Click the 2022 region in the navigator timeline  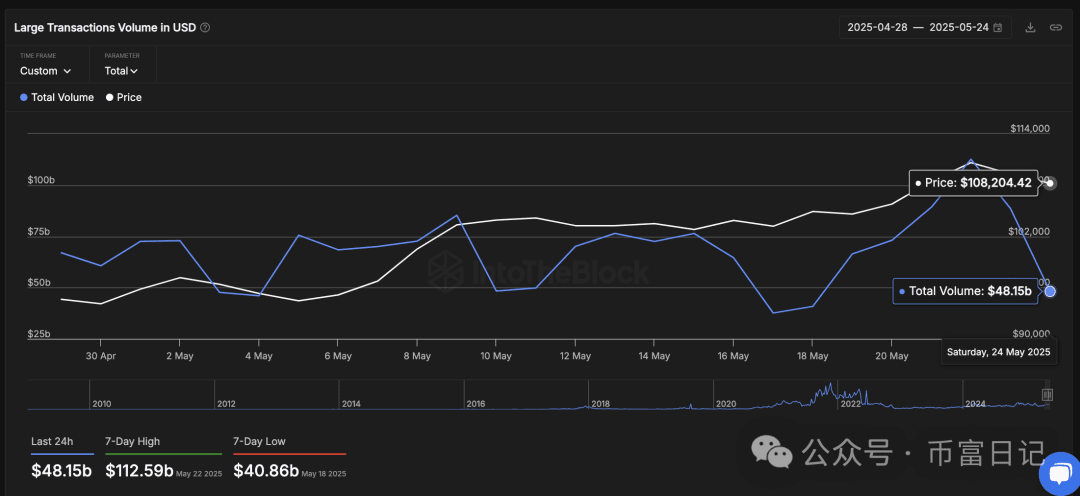[x=850, y=404]
